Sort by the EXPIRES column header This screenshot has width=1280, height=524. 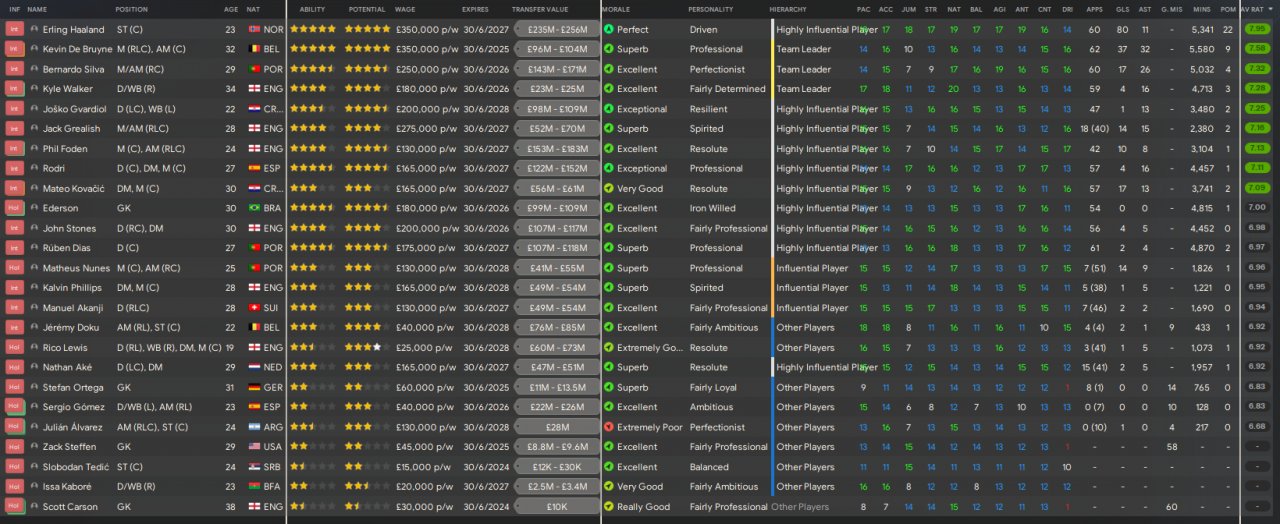pos(476,9)
